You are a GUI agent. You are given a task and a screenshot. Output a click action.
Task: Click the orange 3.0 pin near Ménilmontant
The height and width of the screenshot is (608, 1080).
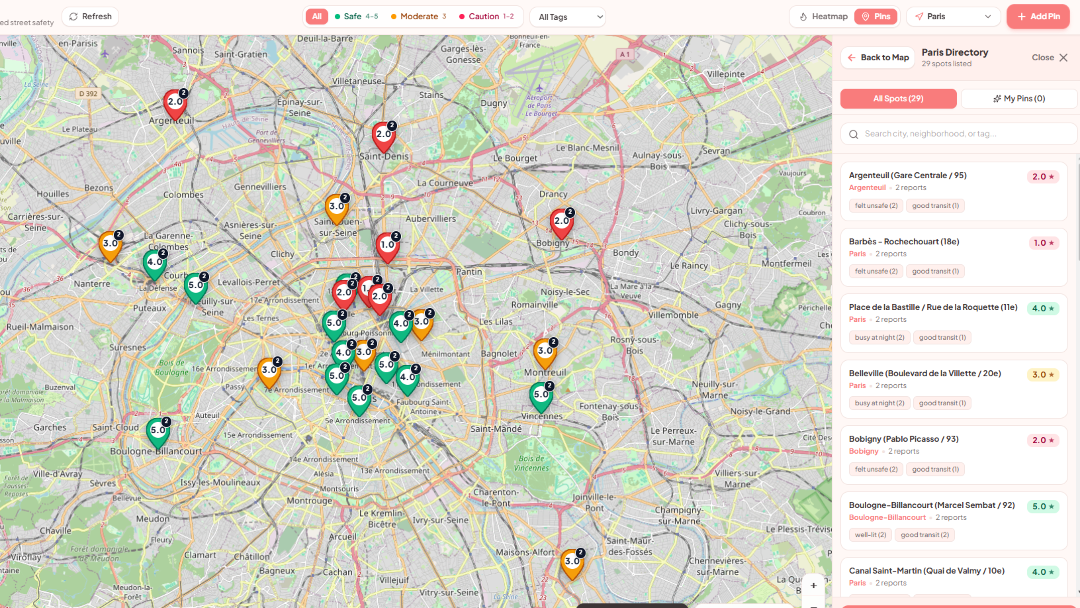click(x=422, y=324)
